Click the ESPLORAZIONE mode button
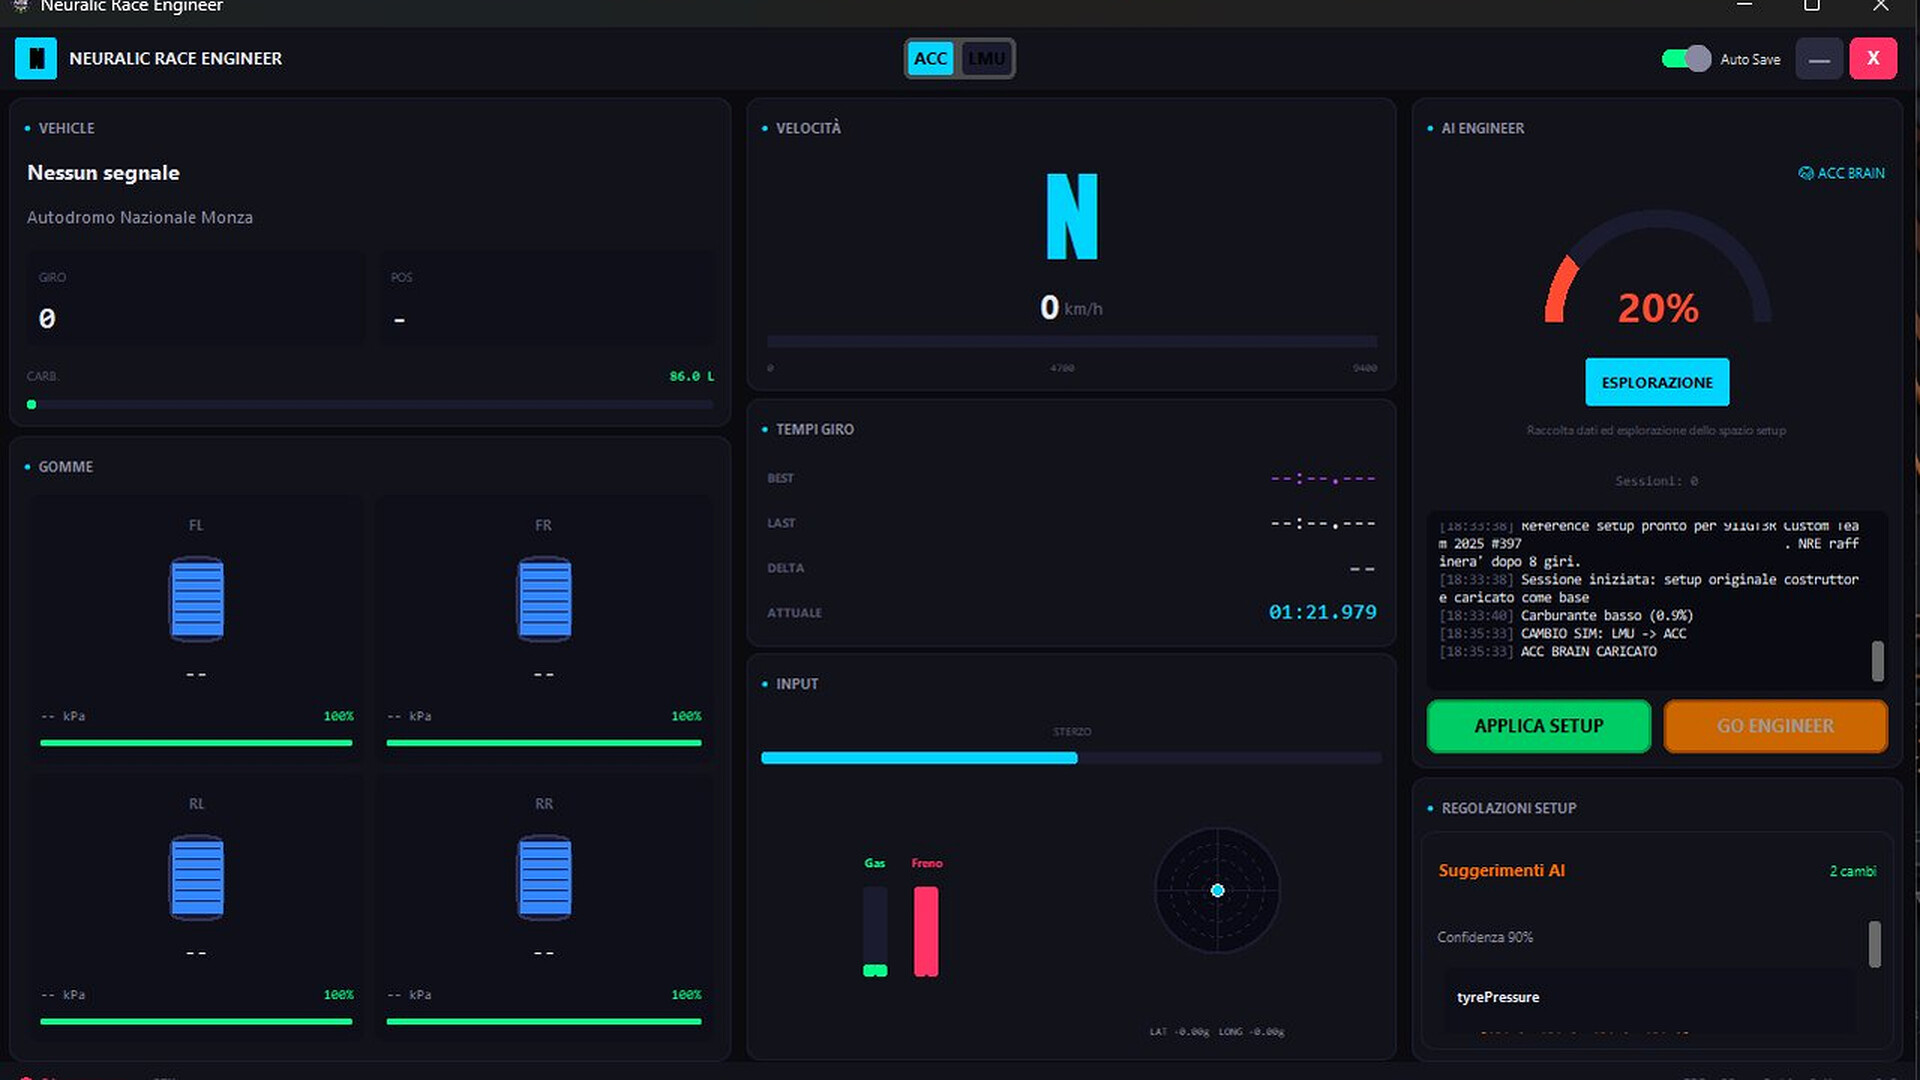1920x1080 pixels. tap(1657, 382)
